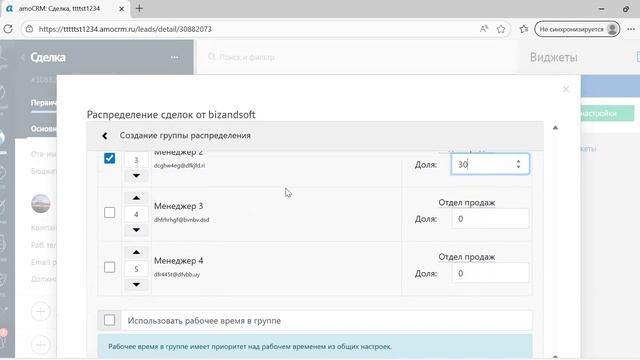
Task: Click Менеджер 3 name text
Action: pyautogui.click(x=178, y=206)
